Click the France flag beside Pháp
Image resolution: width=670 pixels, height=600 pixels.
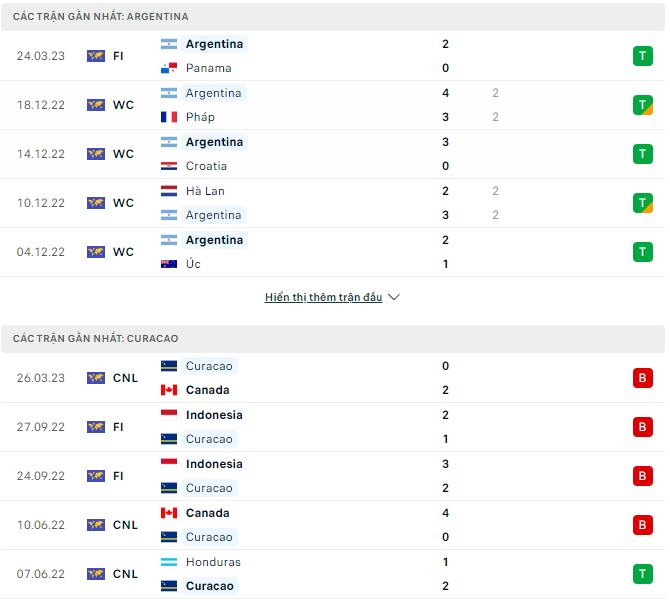click(168, 117)
